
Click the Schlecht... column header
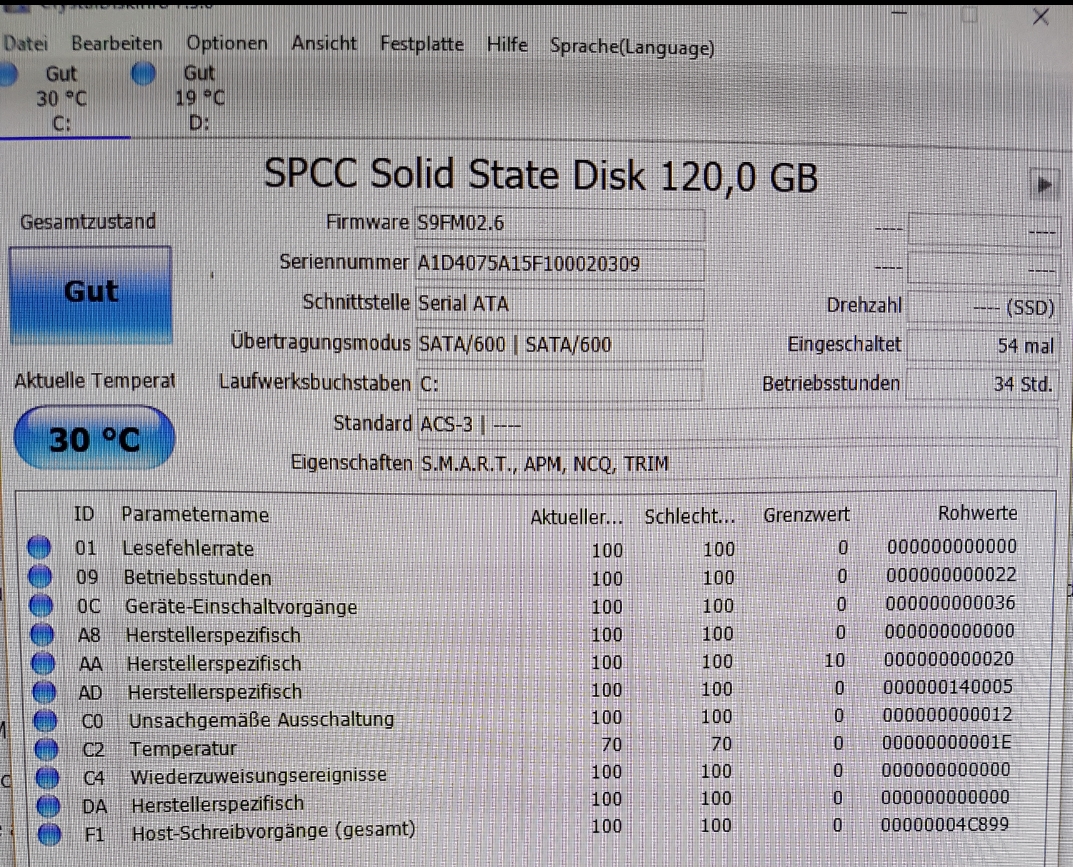pos(690,517)
